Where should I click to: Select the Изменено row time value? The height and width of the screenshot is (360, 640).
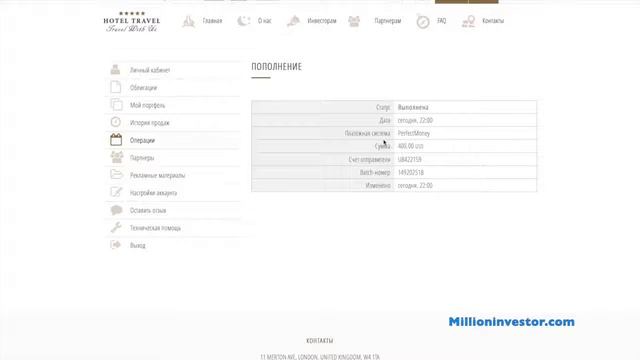(x=415, y=185)
